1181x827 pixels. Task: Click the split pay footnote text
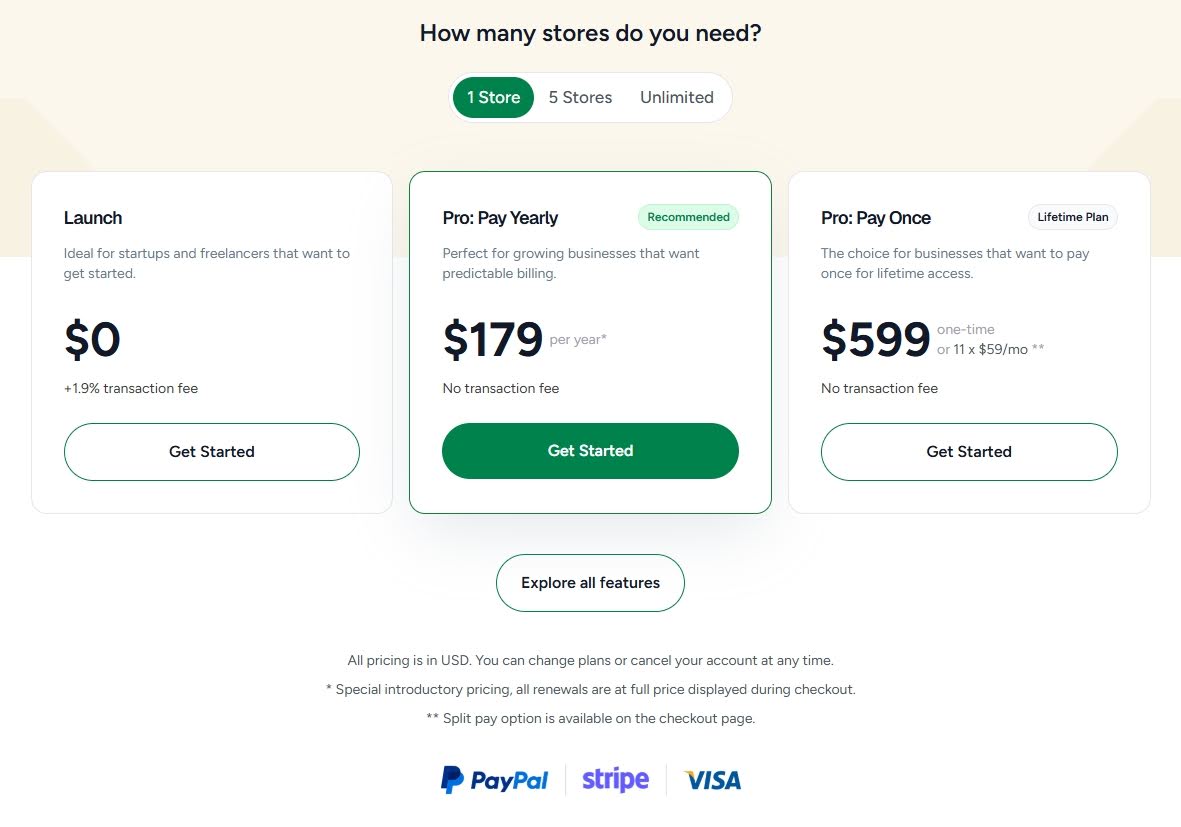tap(590, 718)
